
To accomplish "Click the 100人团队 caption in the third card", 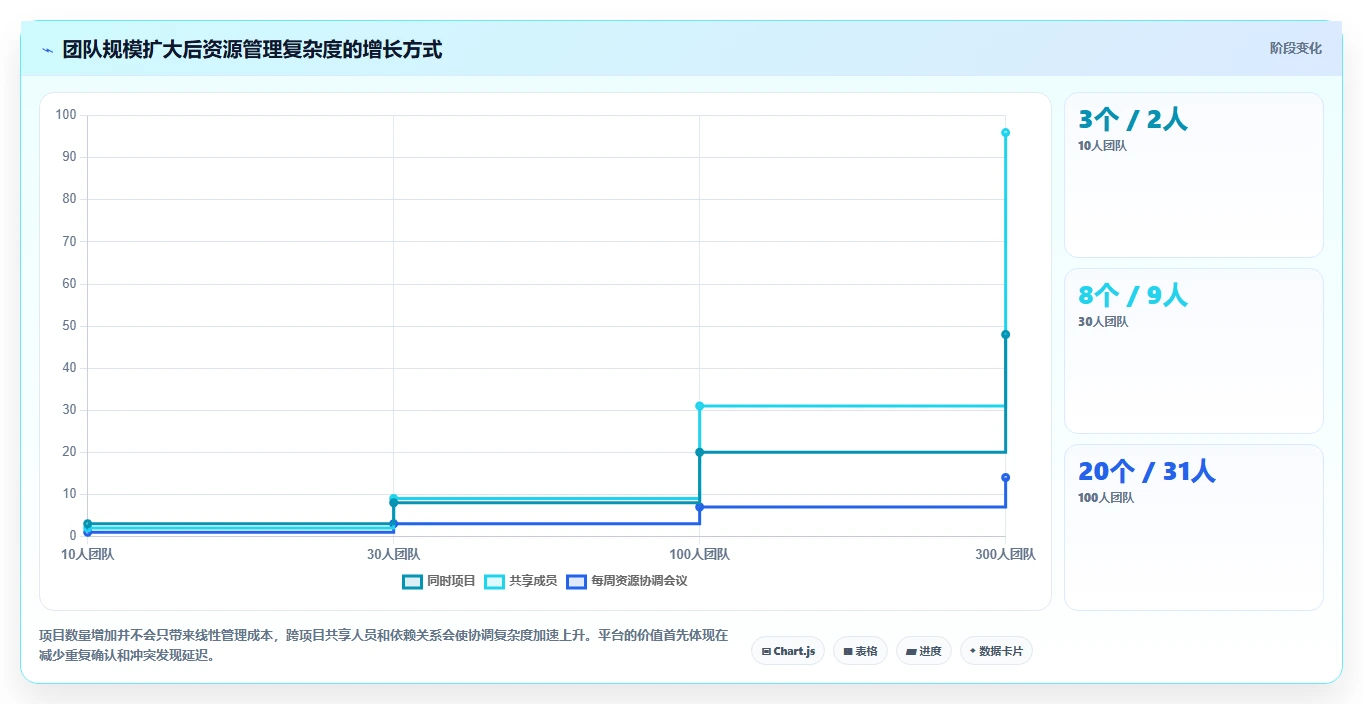I will [x=1106, y=498].
